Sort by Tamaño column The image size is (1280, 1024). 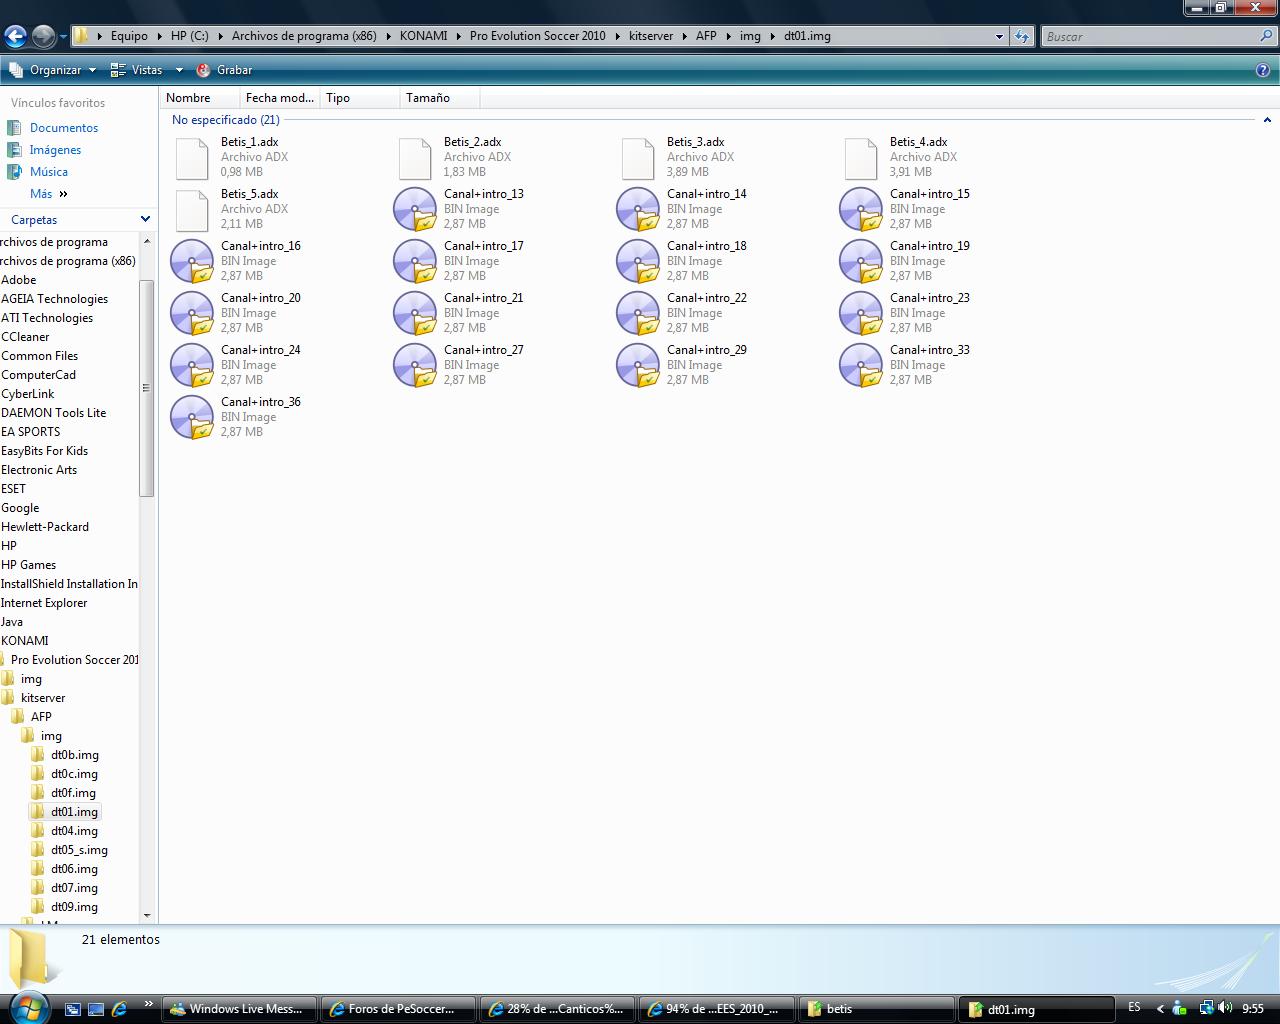point(439,98)
